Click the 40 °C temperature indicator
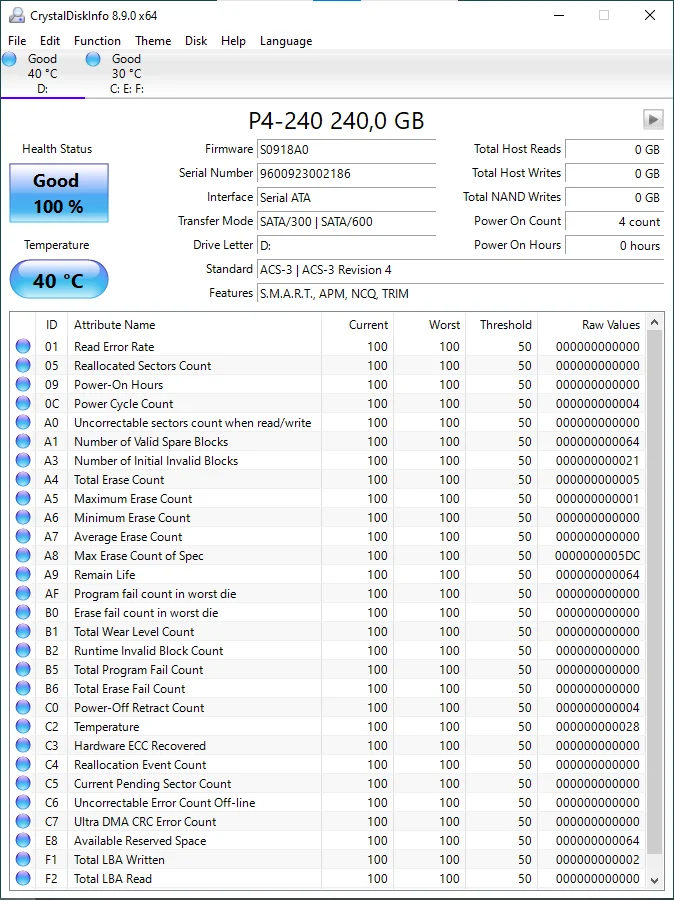Screen dimensions: 674x900 tap(59, 280)
